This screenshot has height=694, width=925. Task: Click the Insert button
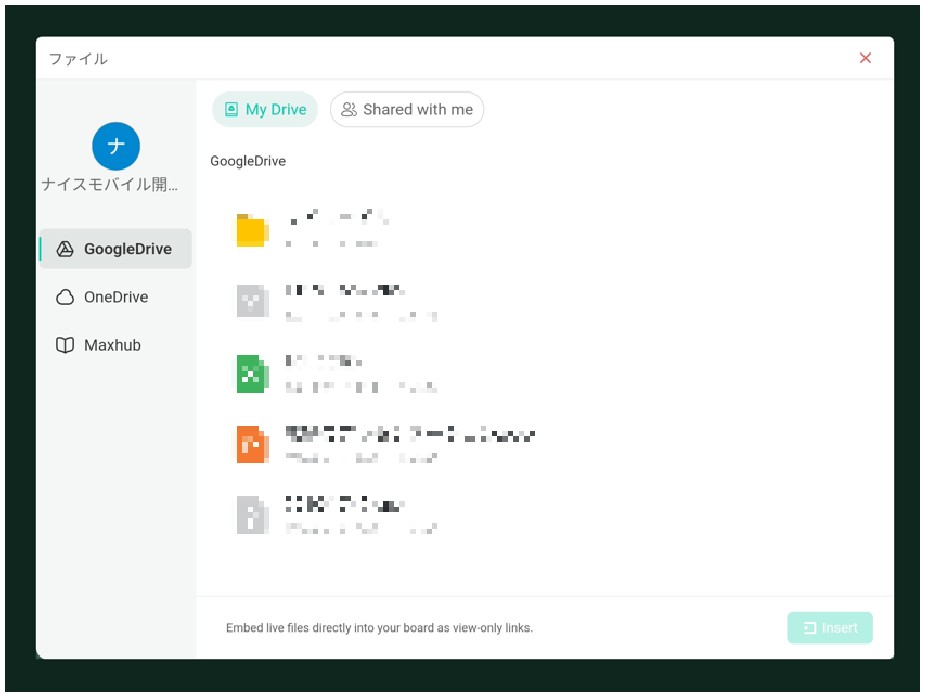click(830, 628)
